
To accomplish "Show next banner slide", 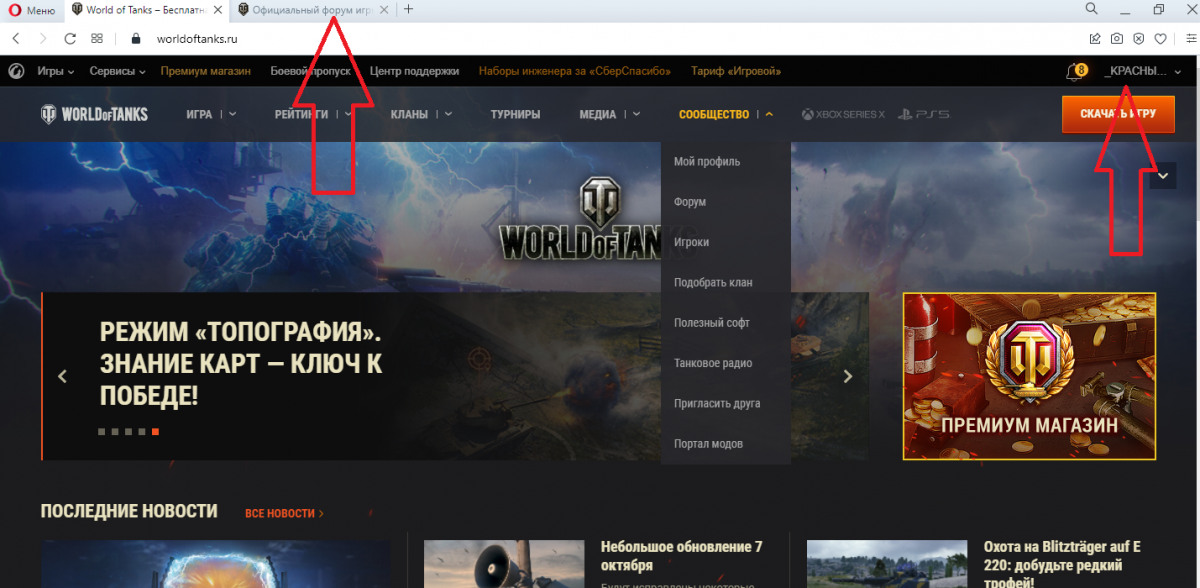I will click(848, 377).
